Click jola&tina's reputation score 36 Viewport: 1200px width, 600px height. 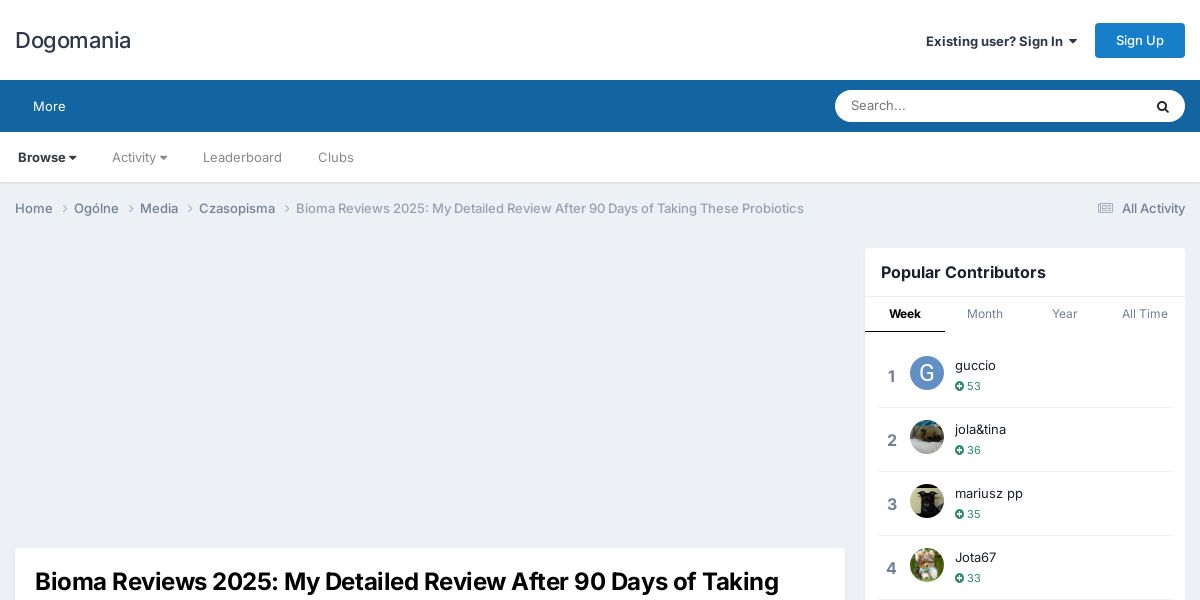click(x=968, y=450)
